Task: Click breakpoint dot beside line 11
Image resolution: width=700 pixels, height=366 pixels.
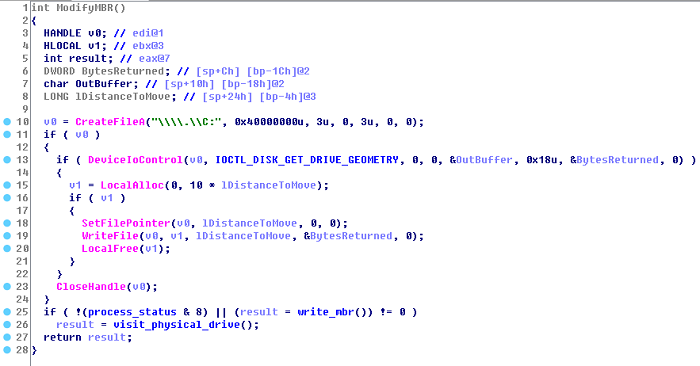Action: point(7,134)
